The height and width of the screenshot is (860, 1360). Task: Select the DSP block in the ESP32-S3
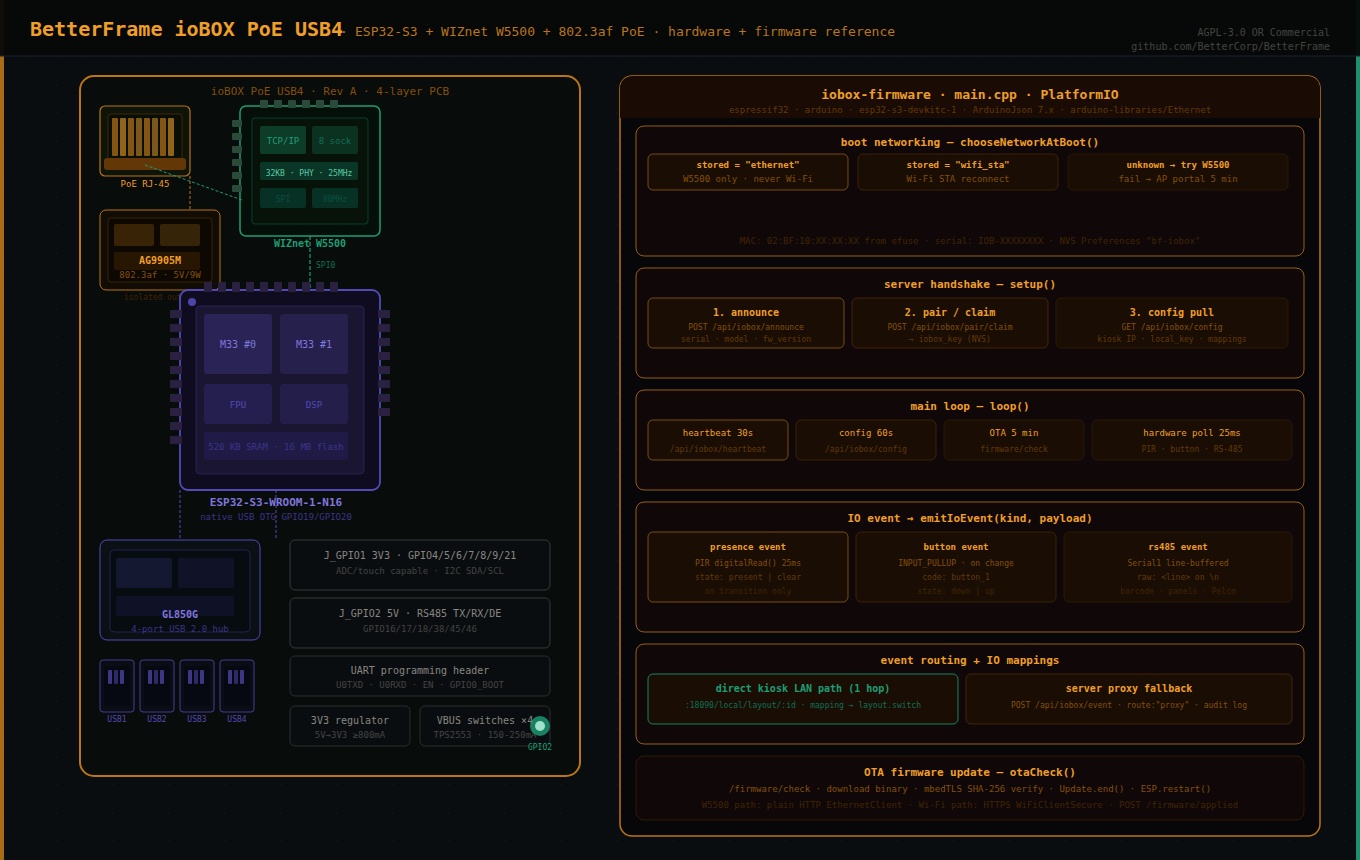(314, 404)
